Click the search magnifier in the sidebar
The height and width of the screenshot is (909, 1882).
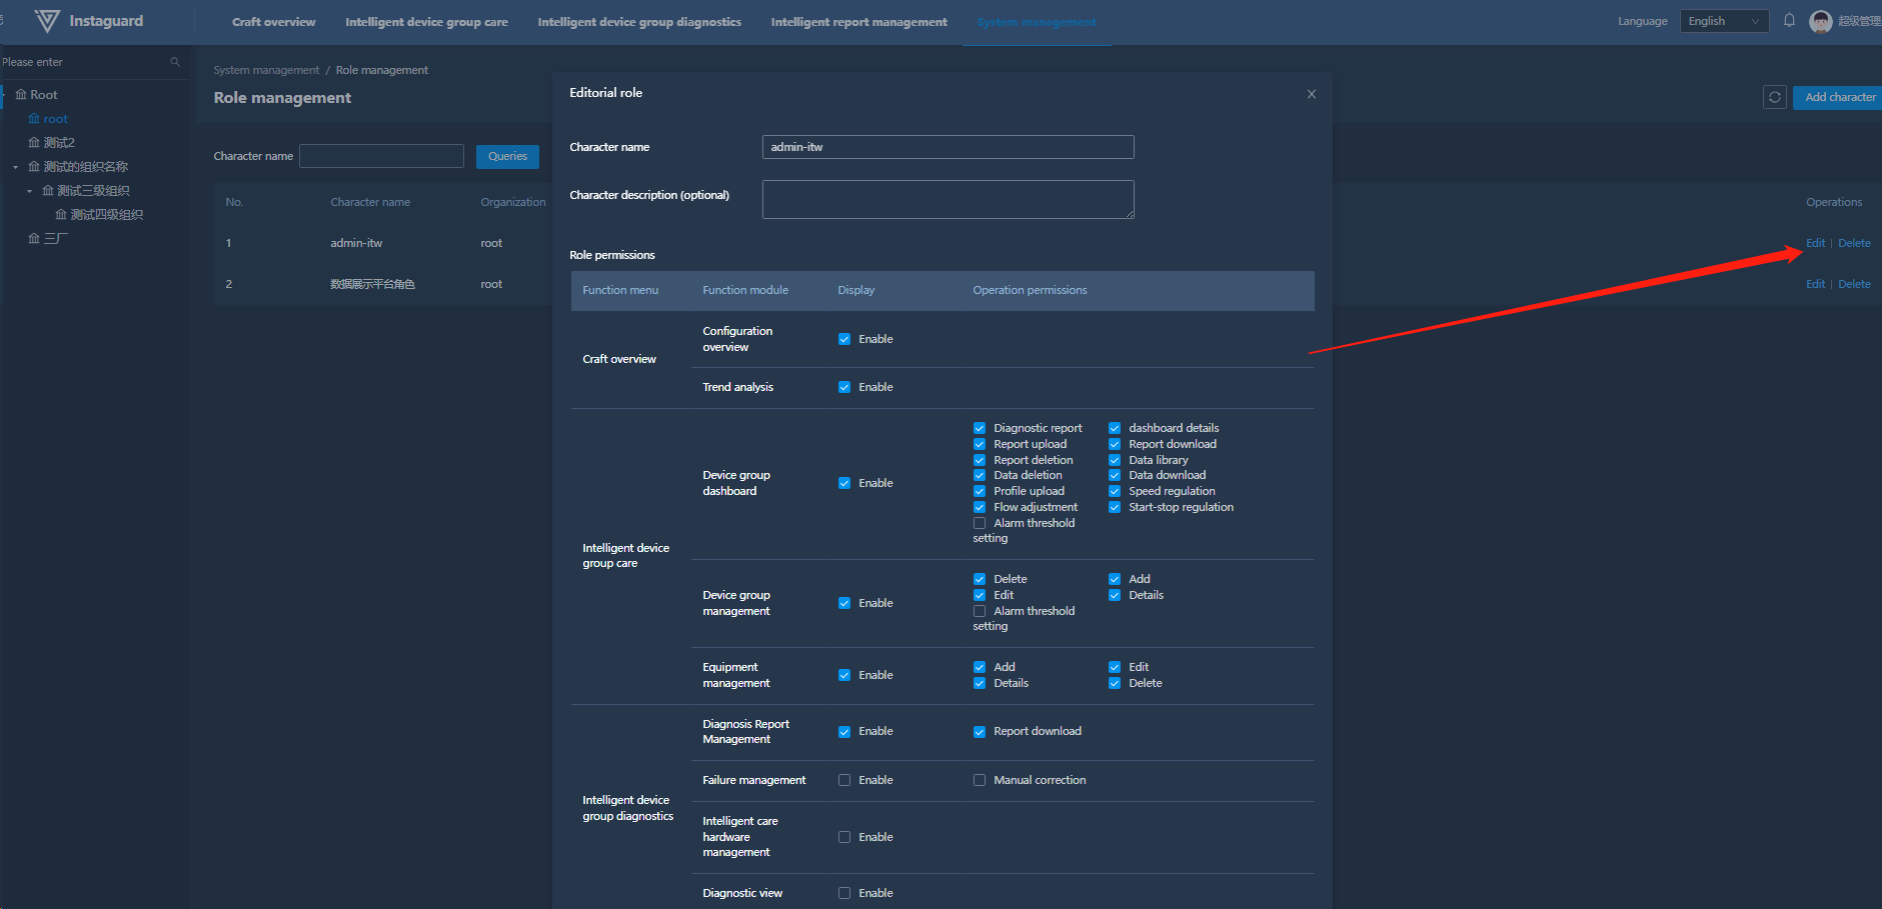pos(175,62)
